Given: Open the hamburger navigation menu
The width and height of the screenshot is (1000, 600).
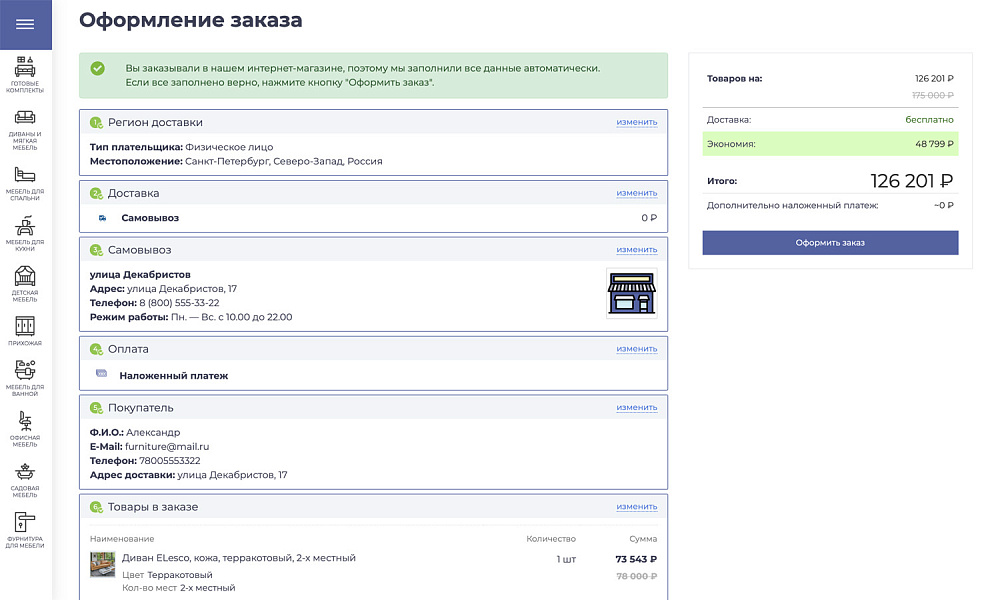Looking at the screenshot, I should click(25, 24).
